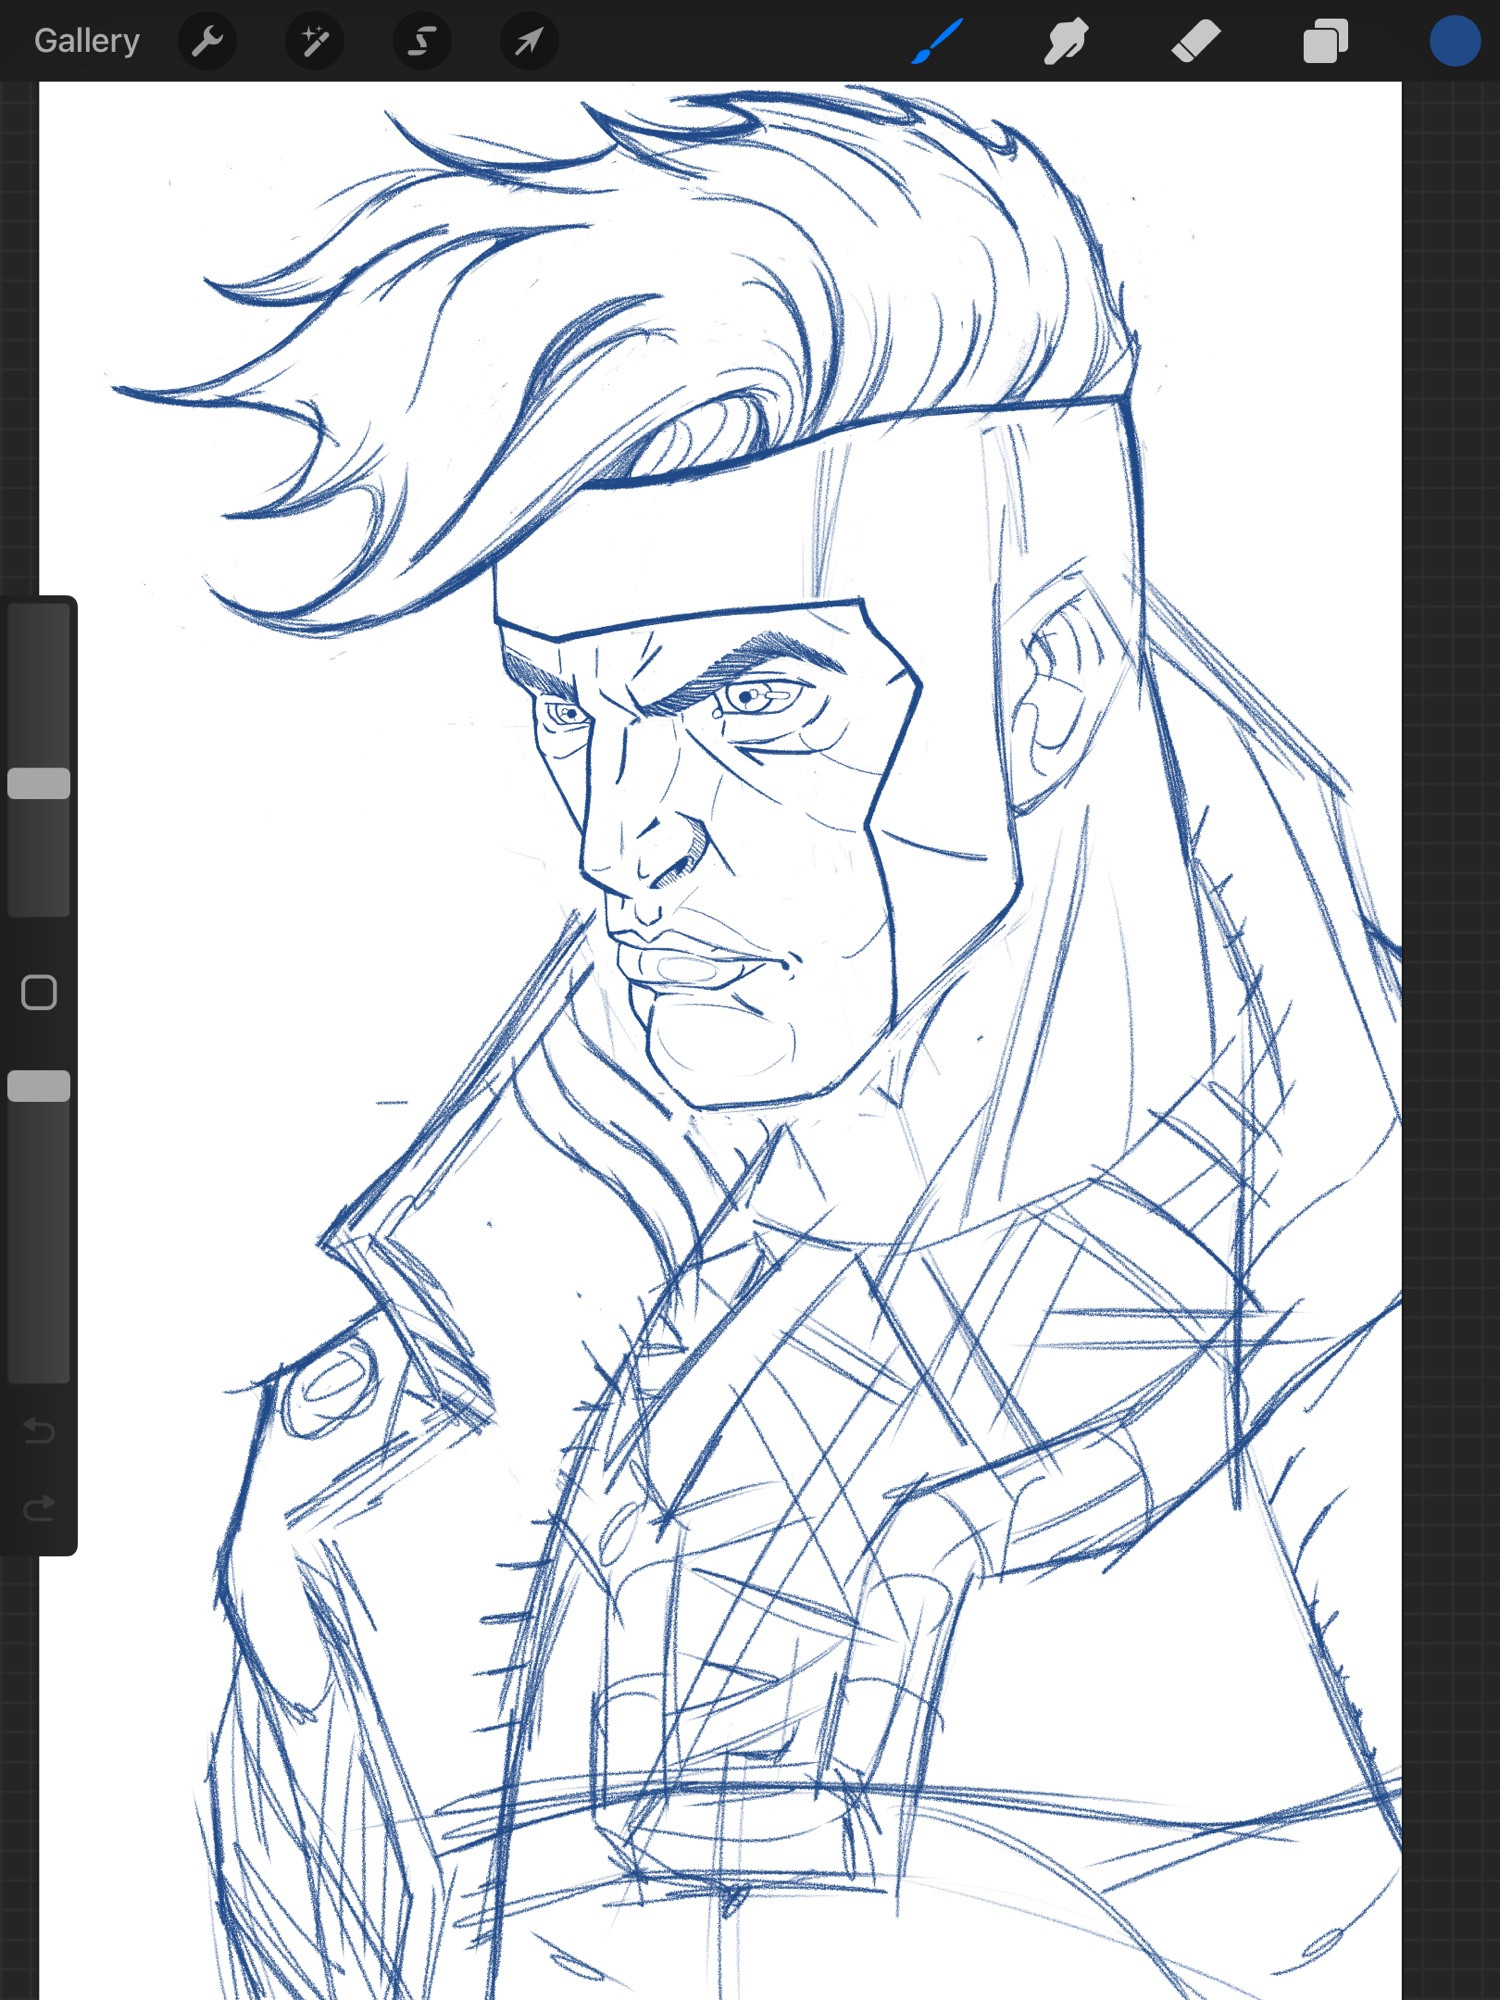
Task: Undo the last stroke
Action: tap(39, 1431)
